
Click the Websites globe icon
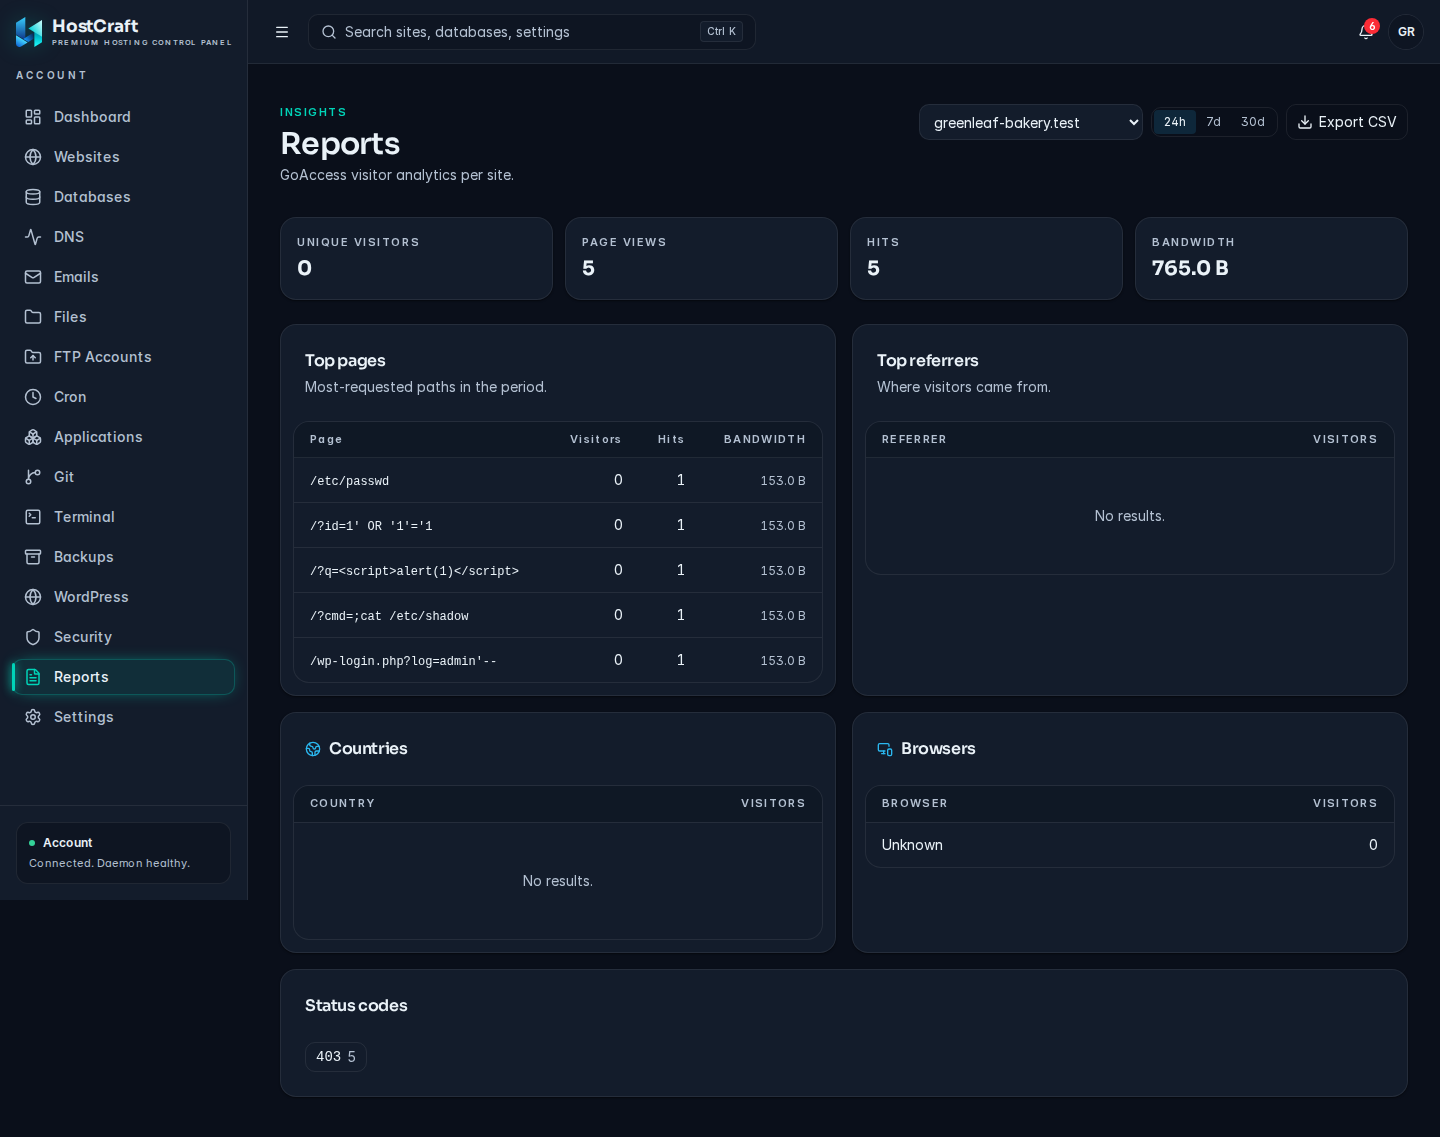coord(33,157)
